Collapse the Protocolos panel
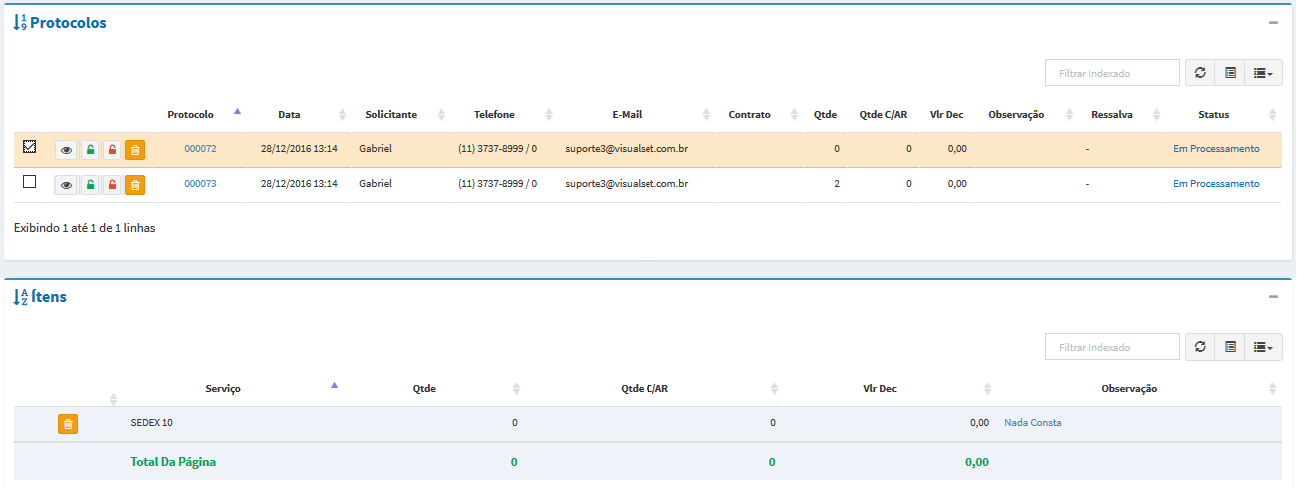The height and width of the screenshot is (489, 1297). [1273, 23]
